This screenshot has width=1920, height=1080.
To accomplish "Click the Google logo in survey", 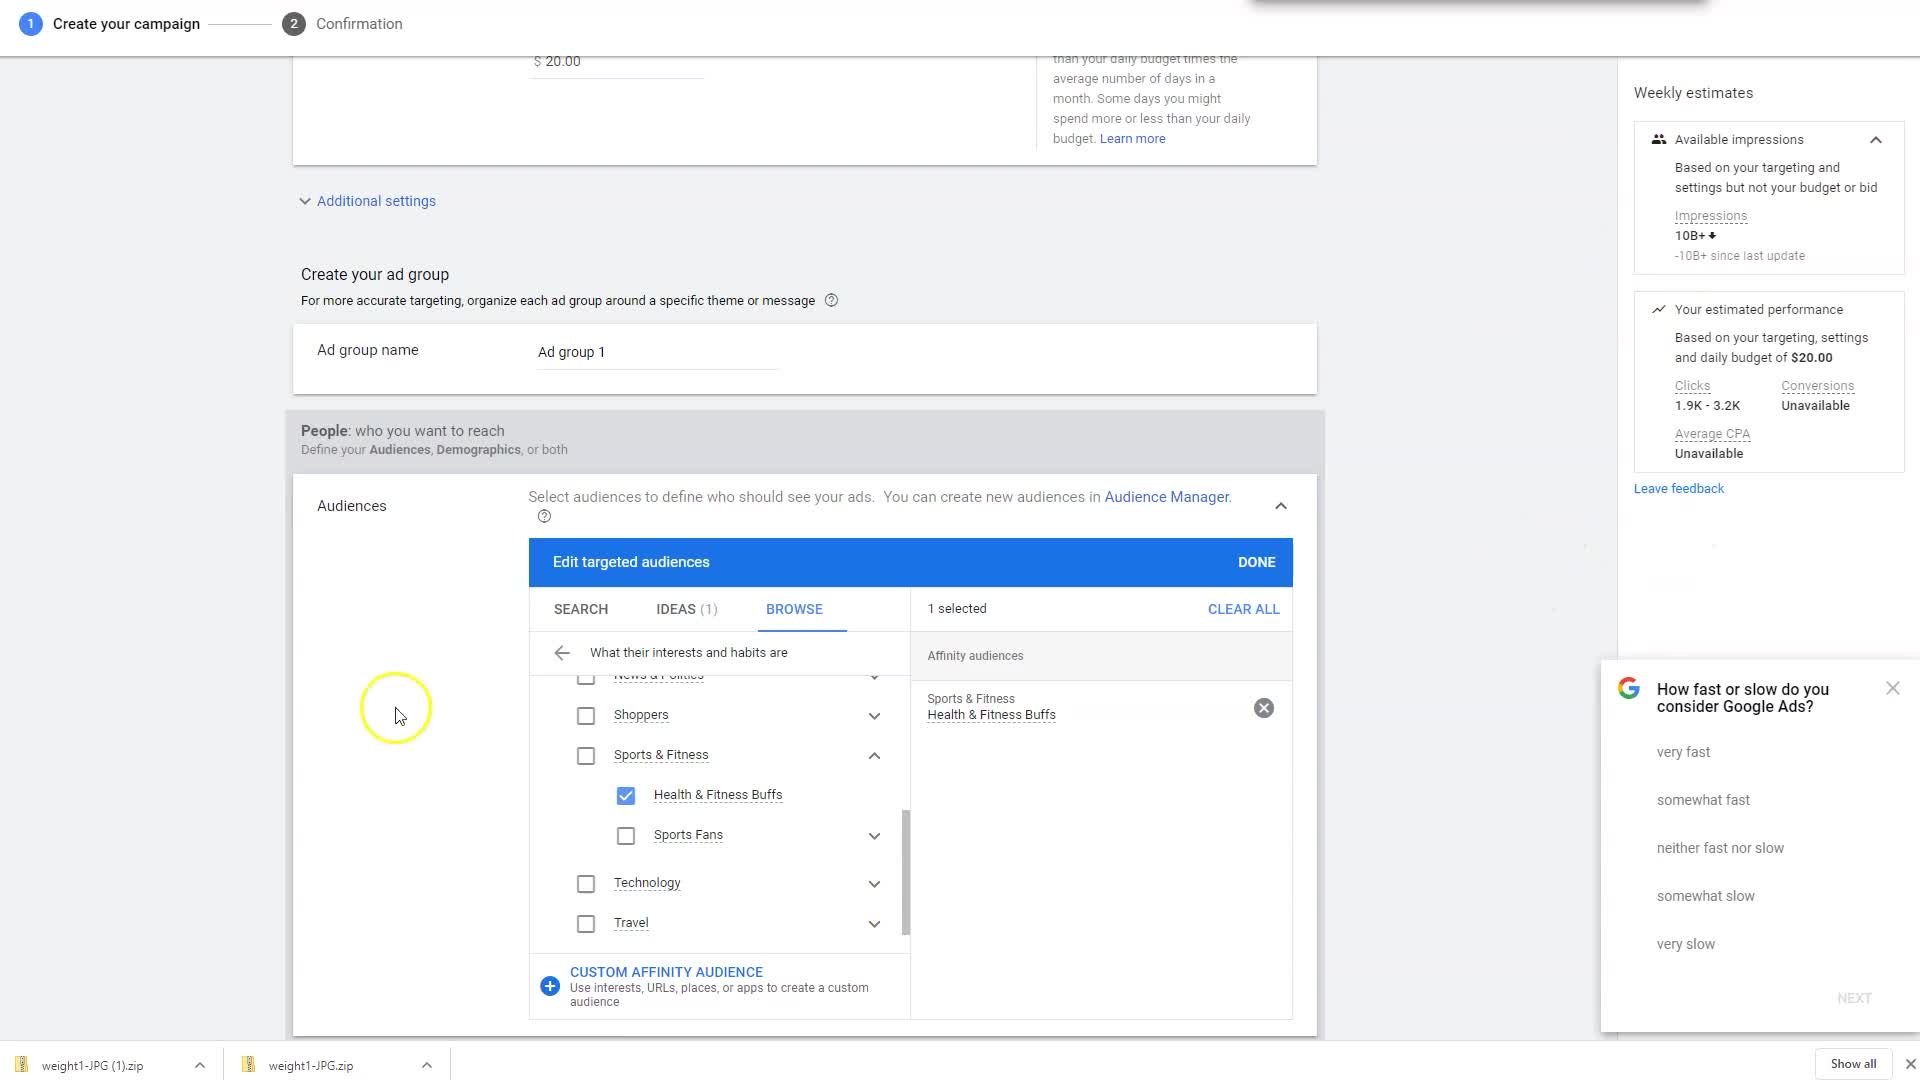I will click(1629, 688).
